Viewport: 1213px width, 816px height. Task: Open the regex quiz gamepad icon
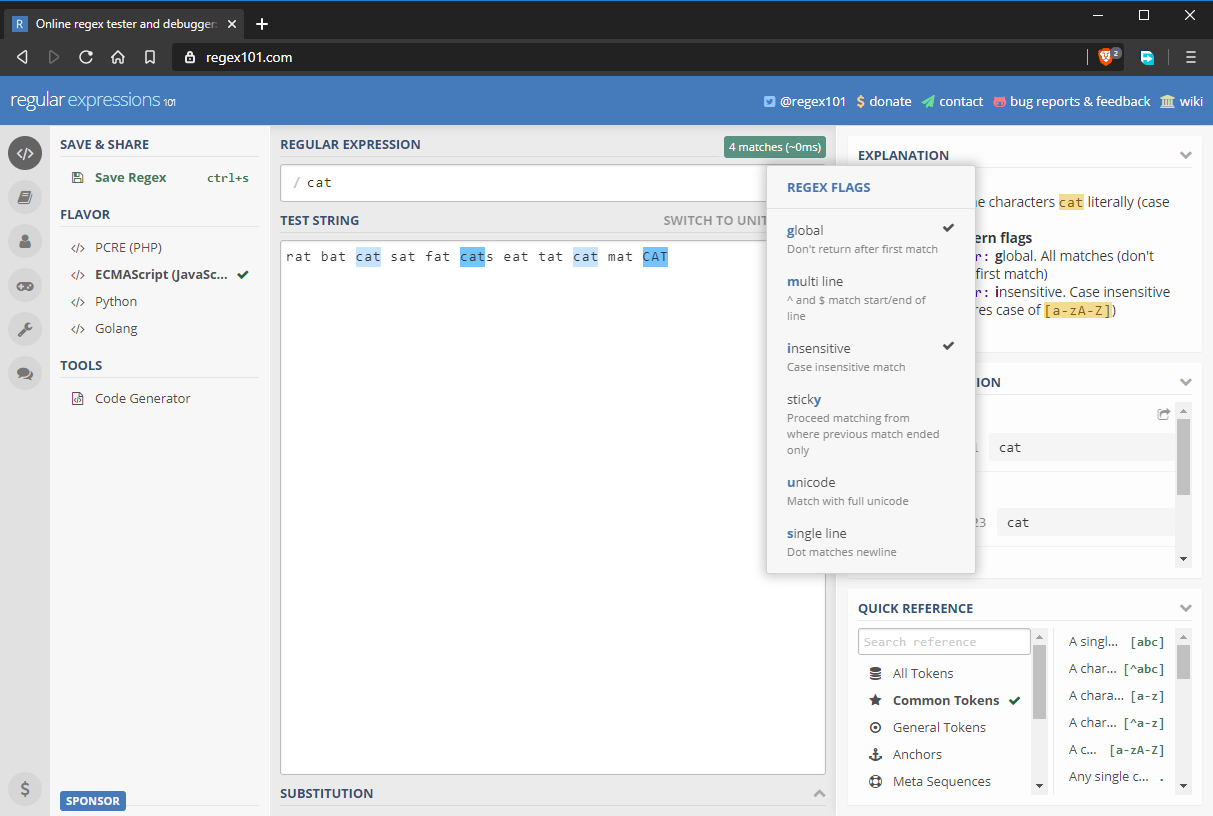[x=25, y=285]
